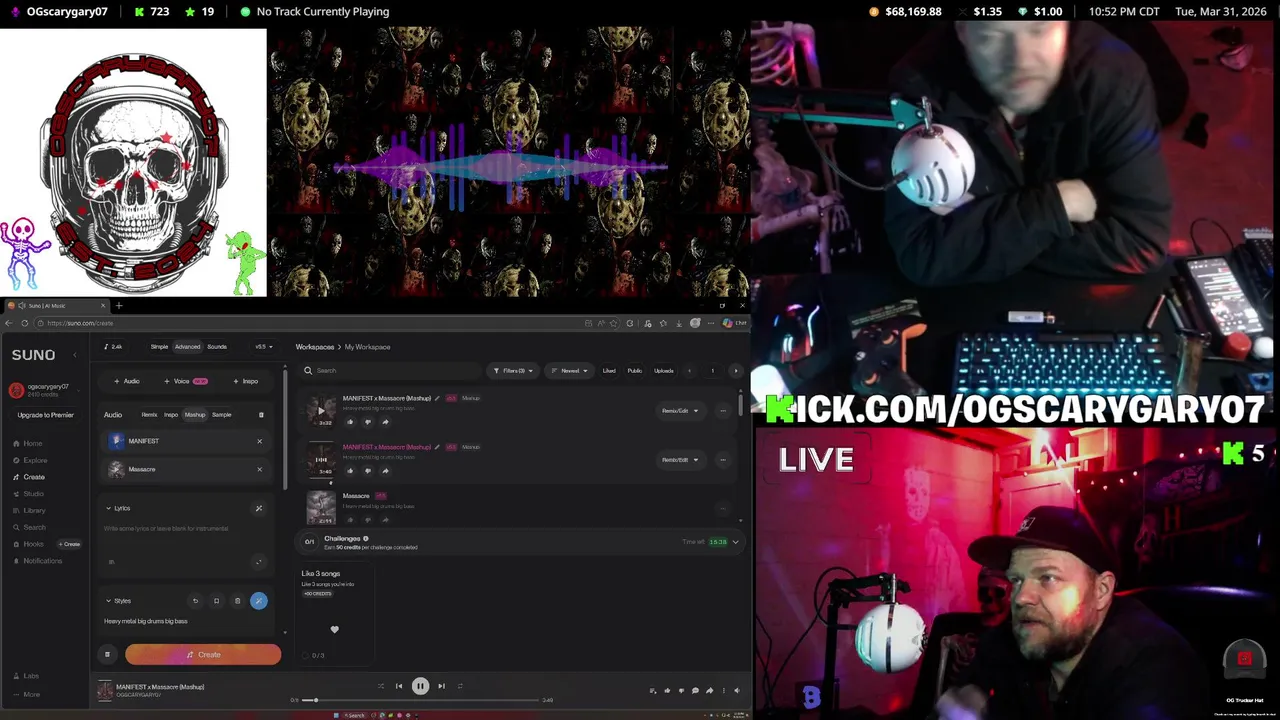
Task: Open the v5.5 model version dropdown
Action: point(263,347)
